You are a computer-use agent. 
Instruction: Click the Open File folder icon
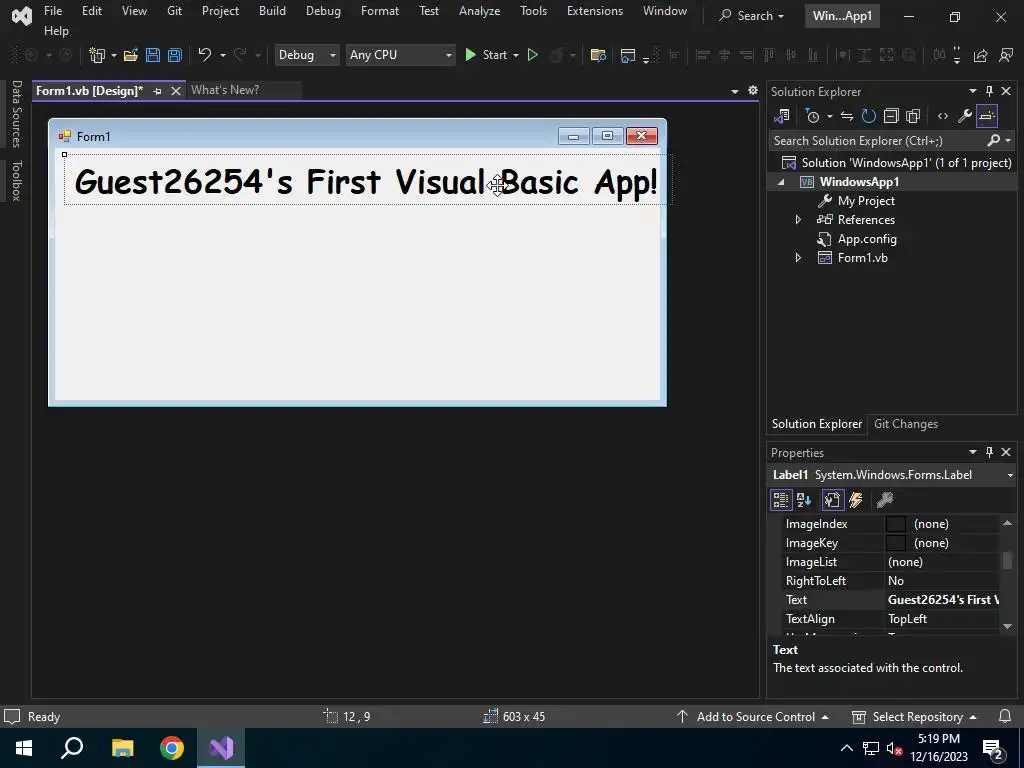[131, 55]
